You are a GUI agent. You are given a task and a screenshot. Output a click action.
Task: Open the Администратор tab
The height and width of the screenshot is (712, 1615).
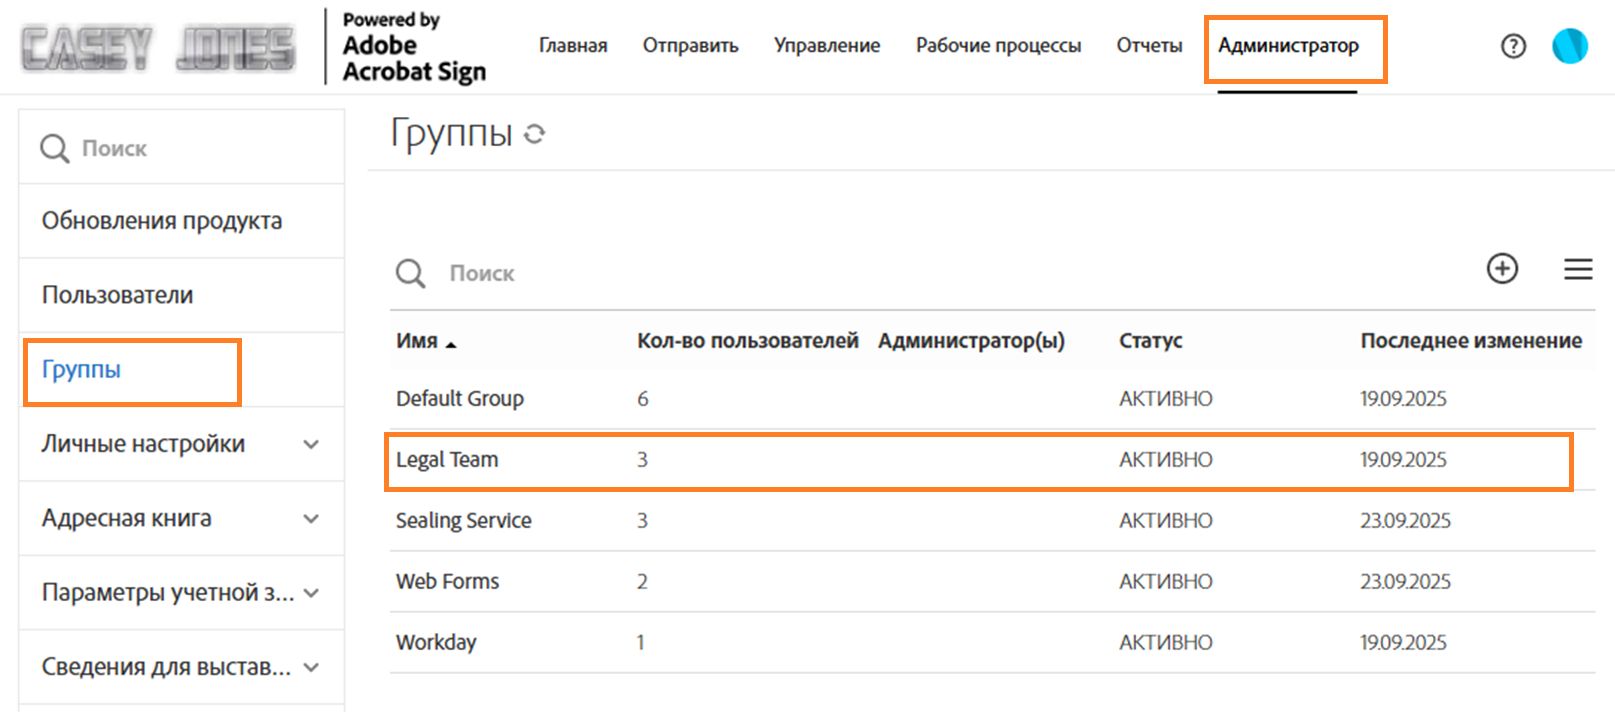click(x=1288, y=46)
